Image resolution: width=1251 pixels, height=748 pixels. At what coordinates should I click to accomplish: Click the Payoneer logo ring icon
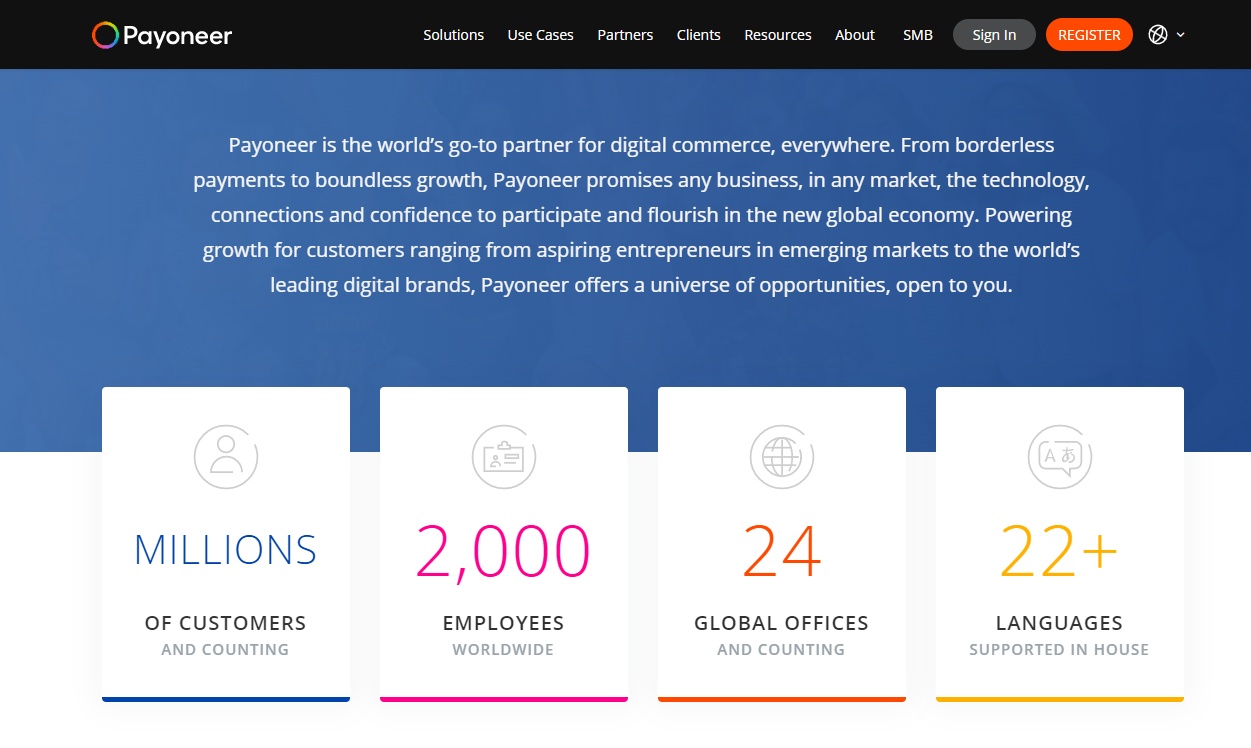click(106, 36)
